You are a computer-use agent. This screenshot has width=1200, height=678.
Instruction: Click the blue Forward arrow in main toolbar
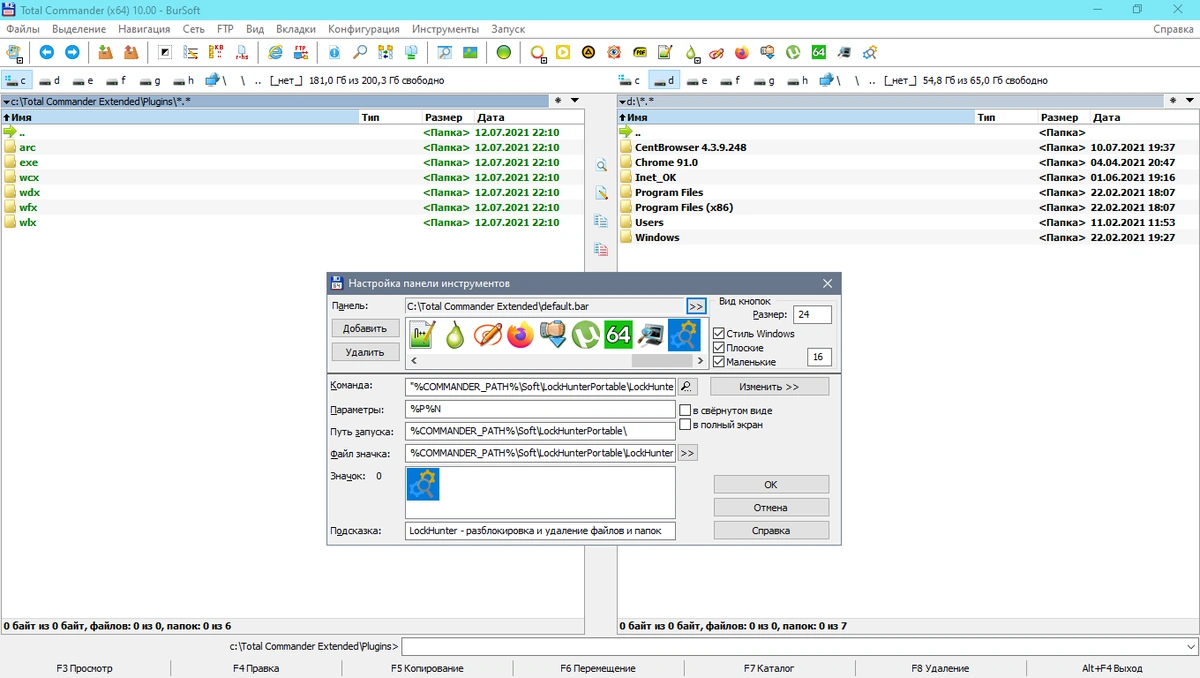[x=72, y=52]
